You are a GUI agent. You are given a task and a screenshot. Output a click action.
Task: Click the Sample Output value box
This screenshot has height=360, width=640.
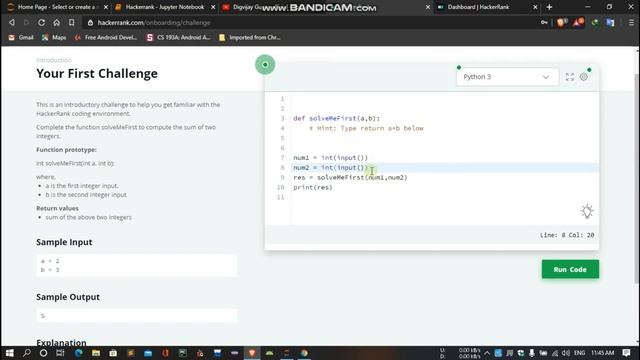(136, 316)
